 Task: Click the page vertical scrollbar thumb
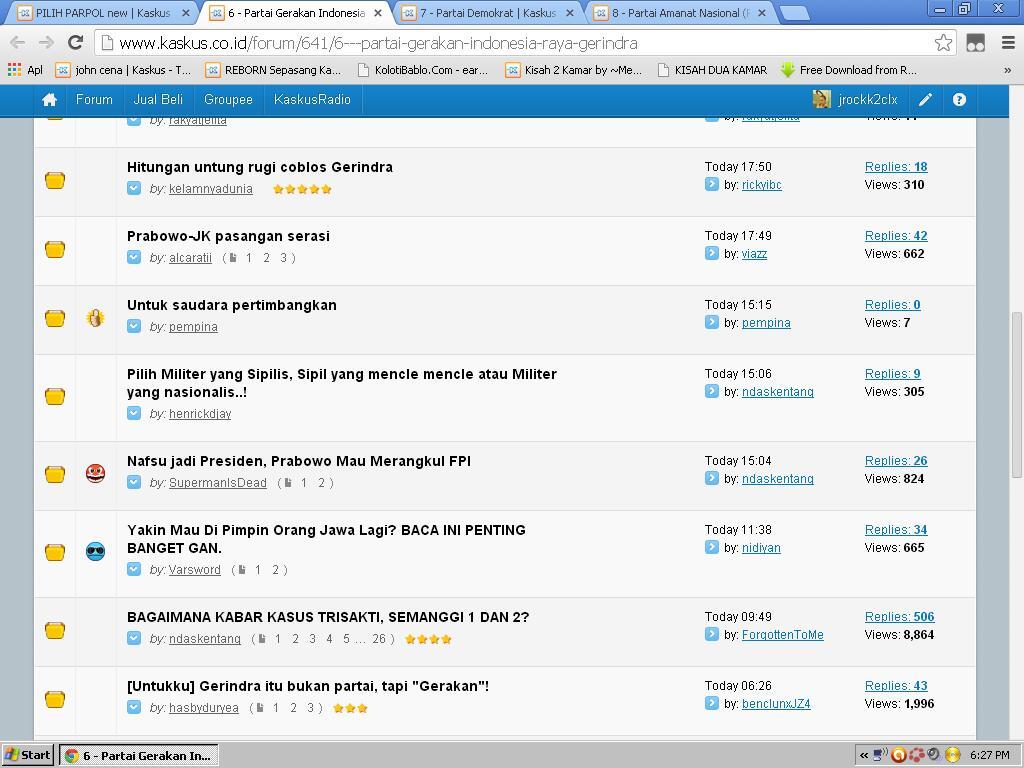click(1016, 395)
